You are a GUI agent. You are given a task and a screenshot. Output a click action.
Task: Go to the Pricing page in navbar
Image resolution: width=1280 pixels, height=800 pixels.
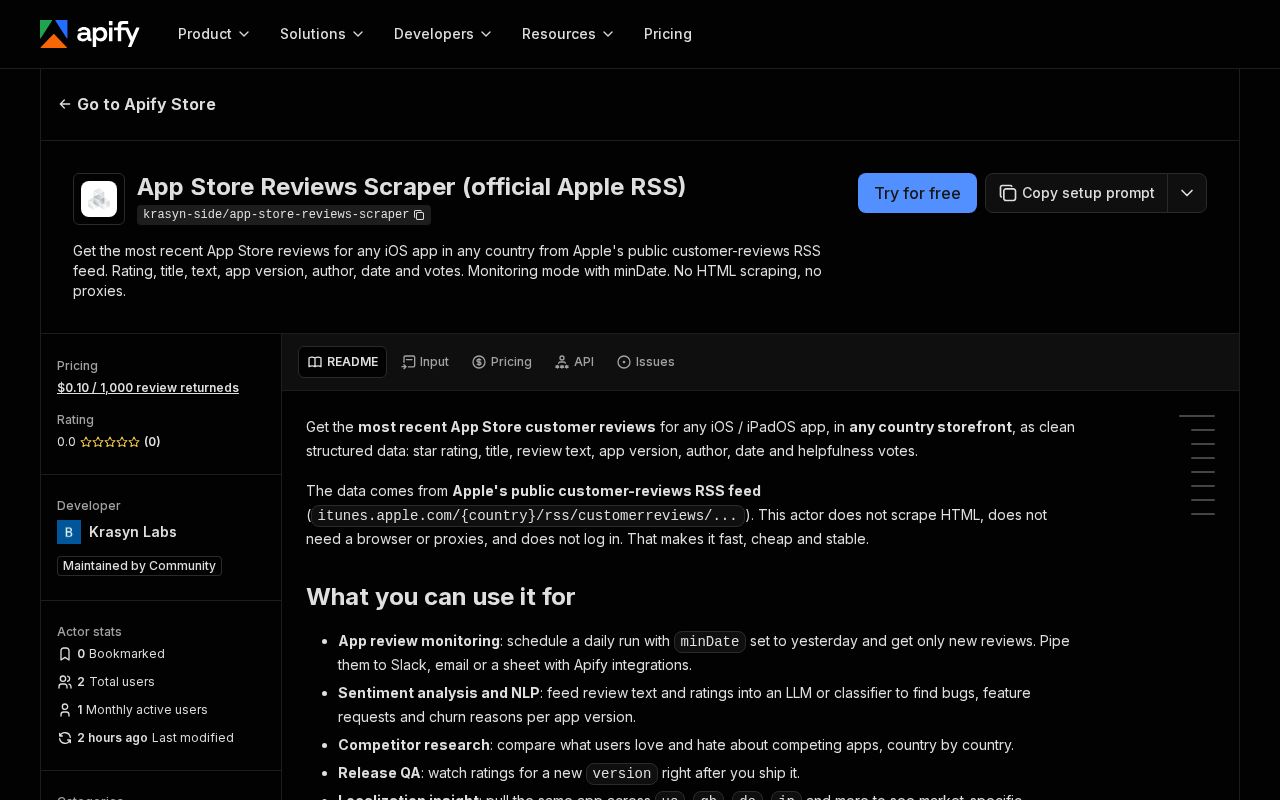pyautogui.click(x=668, y=34)
